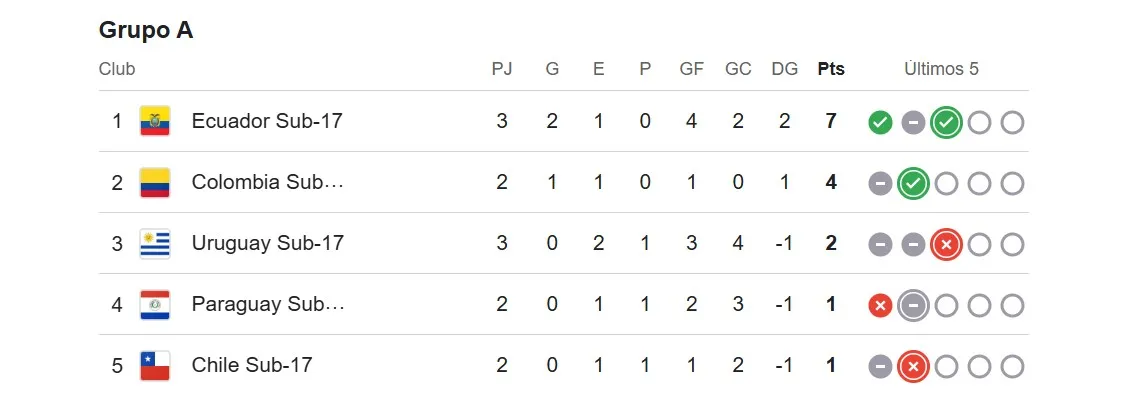Click the Colombia flag icon

click(x=155, y=183)
